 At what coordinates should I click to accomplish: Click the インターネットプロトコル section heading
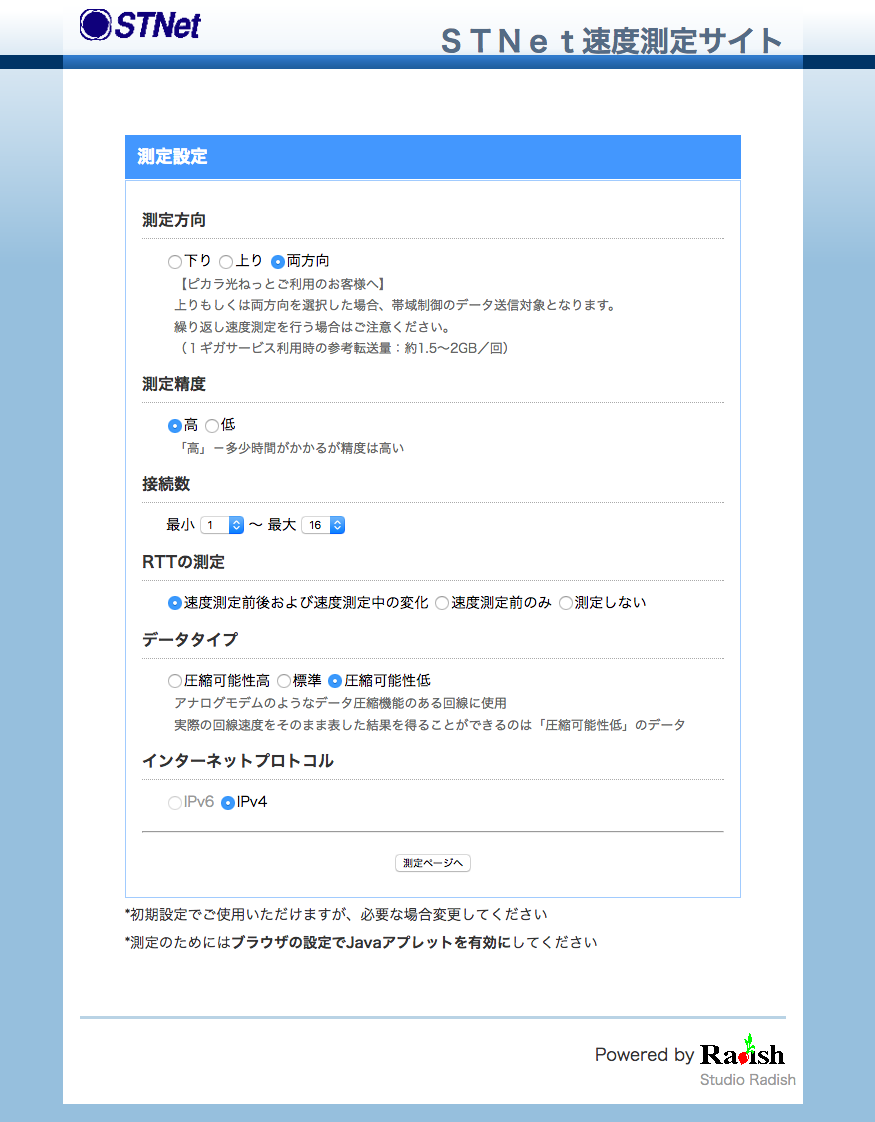tap(238, 761)
